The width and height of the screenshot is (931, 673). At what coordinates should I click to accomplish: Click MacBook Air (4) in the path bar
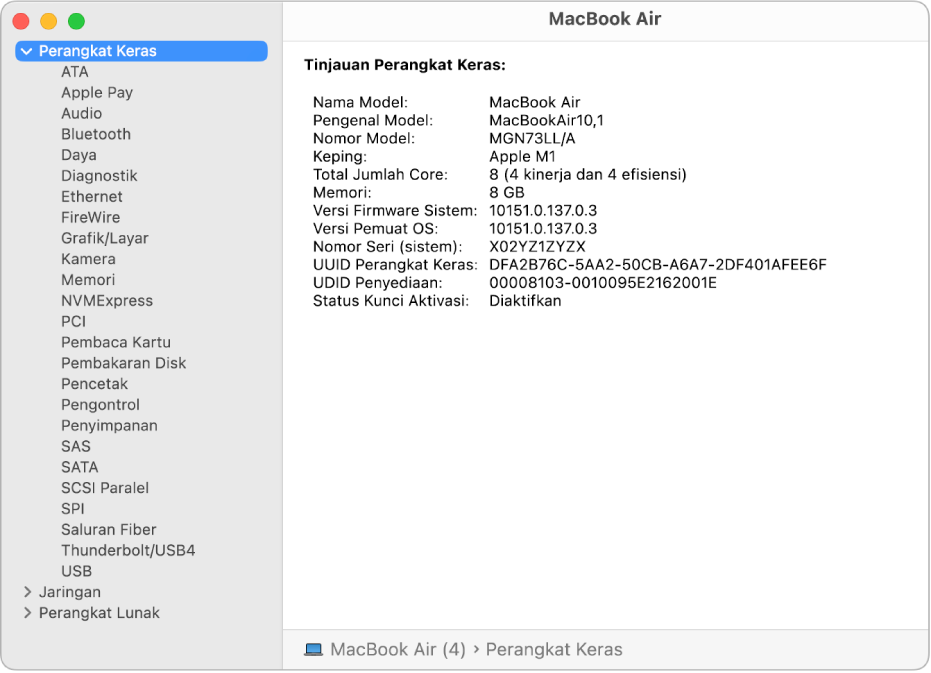398,650
